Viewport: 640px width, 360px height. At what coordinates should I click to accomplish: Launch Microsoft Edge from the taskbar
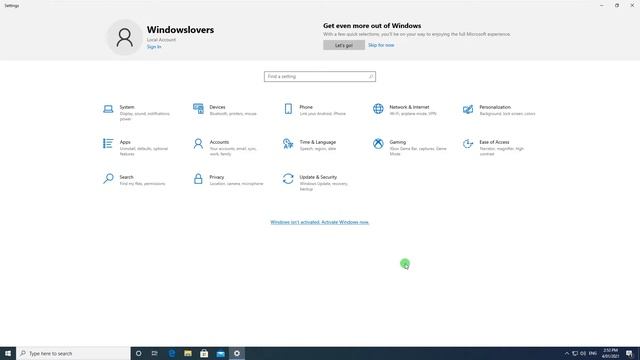(x=171, y=353)
